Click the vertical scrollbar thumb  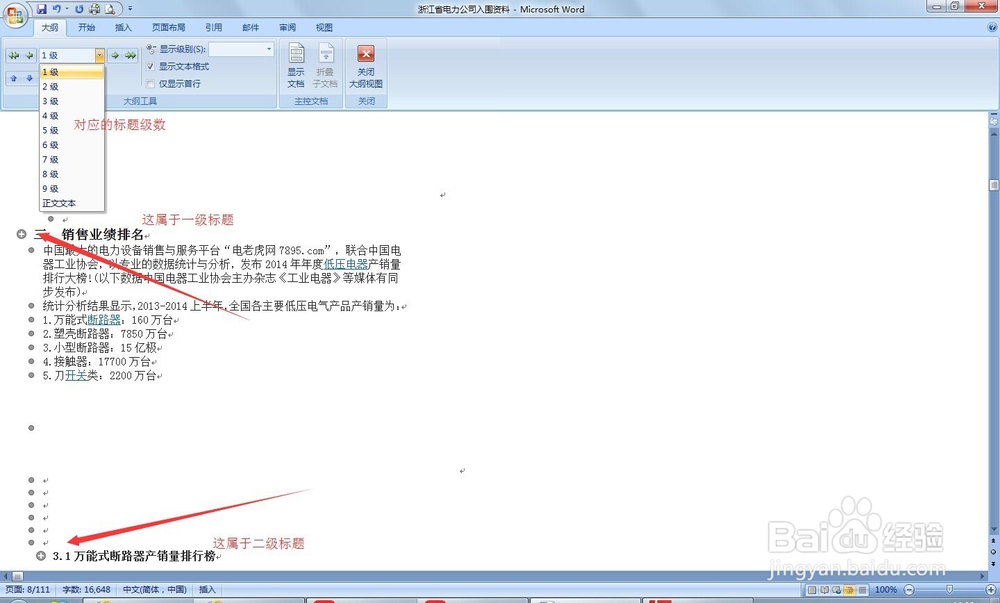point(993,185)
